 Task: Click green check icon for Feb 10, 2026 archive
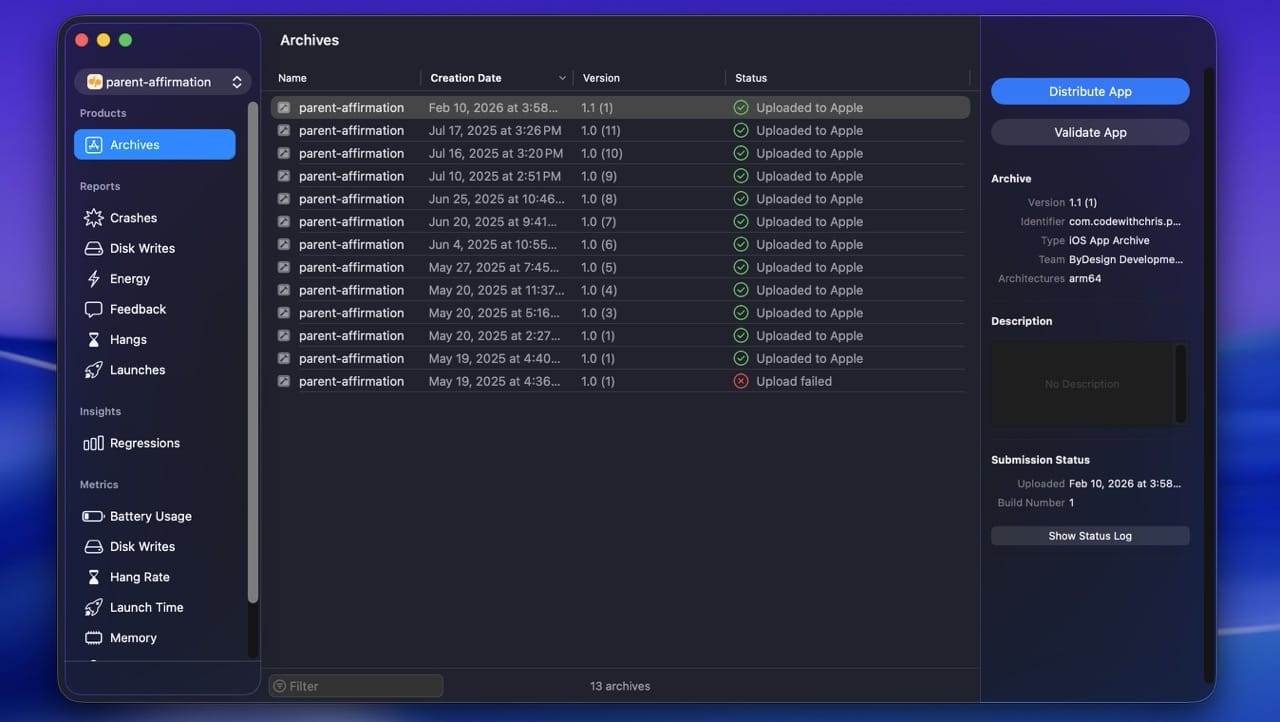coord(741,107)
